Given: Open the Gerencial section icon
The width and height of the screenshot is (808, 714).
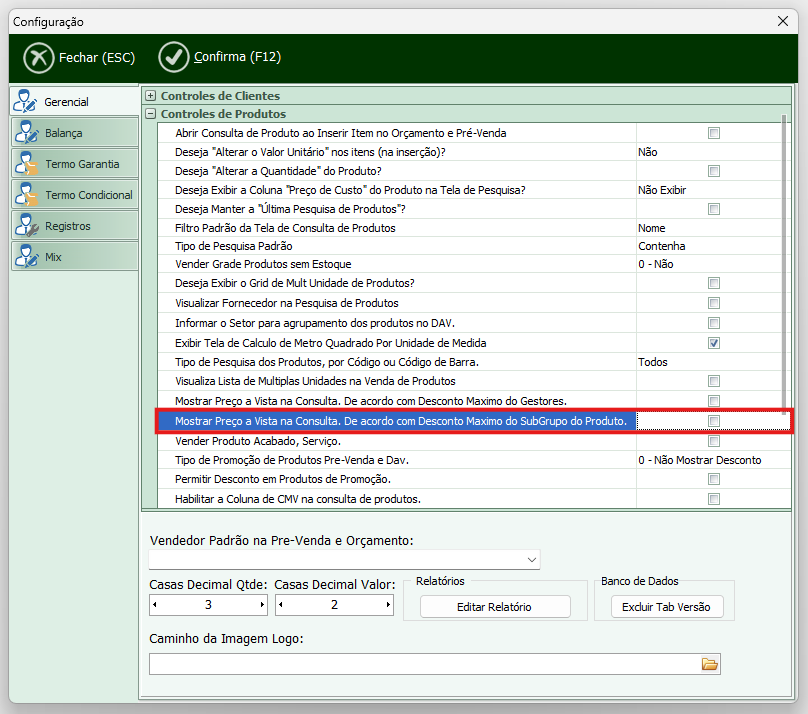Looking at the screenshot, I should pyautogui.click(x=27, y=101).
